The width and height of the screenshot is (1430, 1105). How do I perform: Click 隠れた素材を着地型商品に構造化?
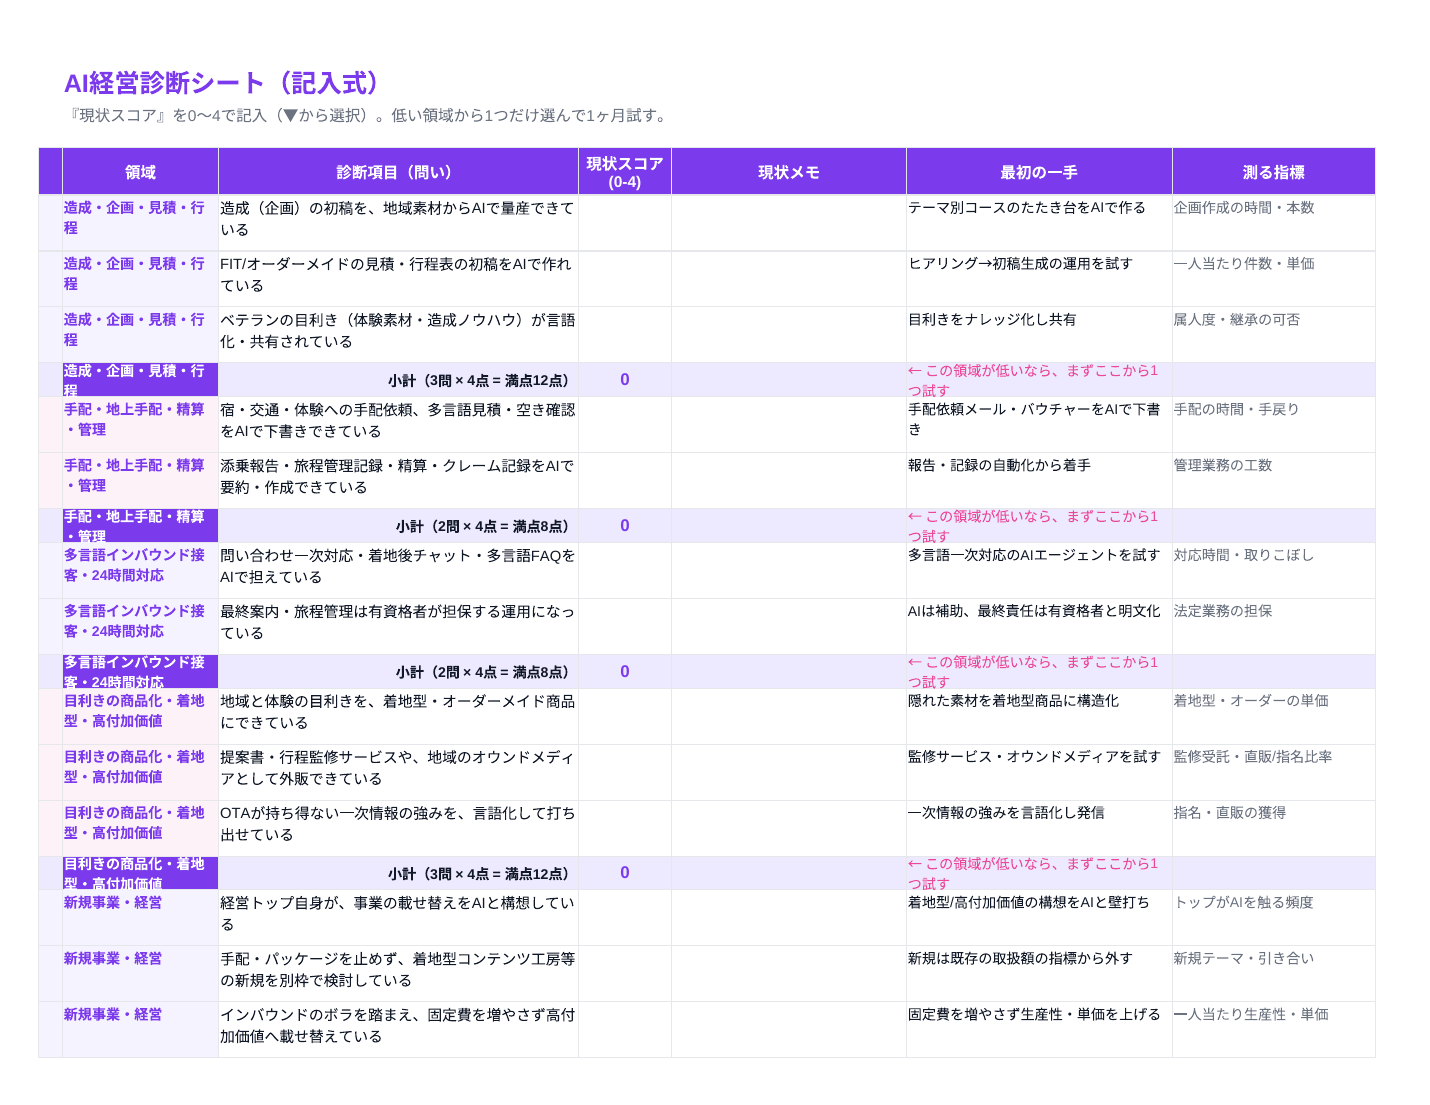coord(1013,701)
